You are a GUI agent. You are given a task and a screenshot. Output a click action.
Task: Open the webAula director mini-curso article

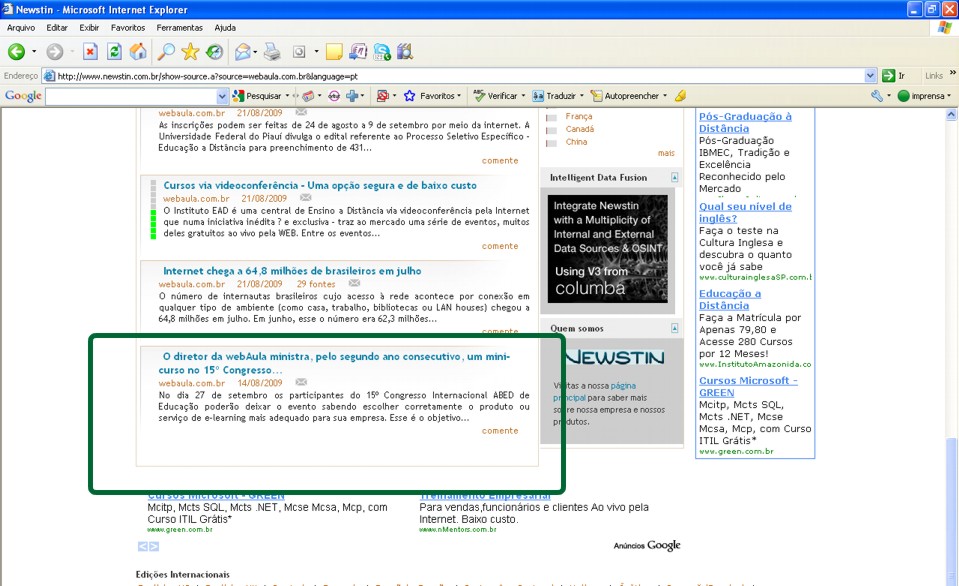(x=334, y=363)
